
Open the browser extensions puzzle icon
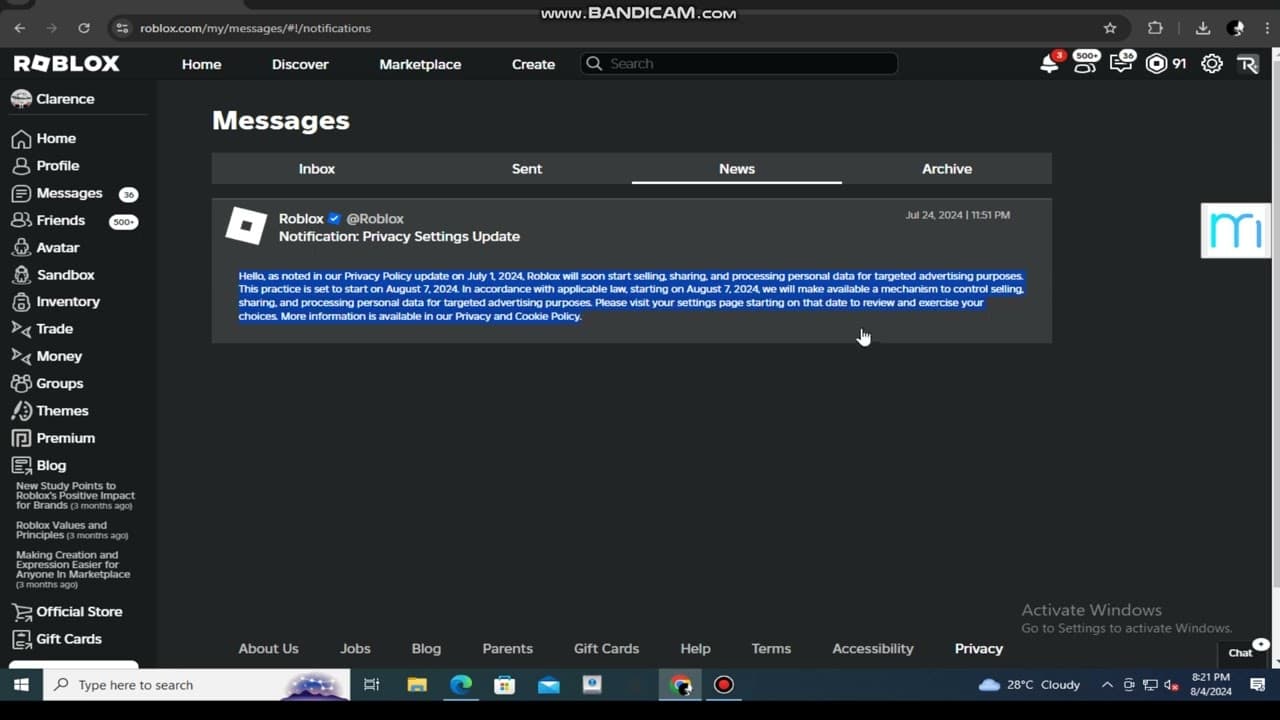pos(1155,28)
